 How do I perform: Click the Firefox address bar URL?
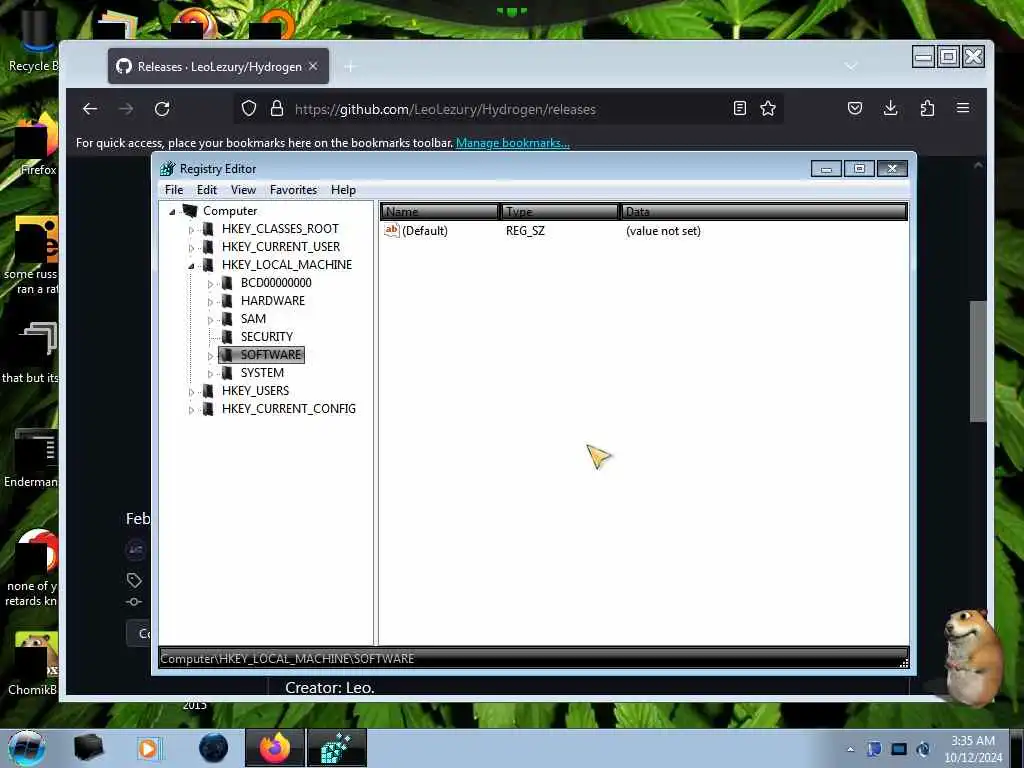(445, 110)
